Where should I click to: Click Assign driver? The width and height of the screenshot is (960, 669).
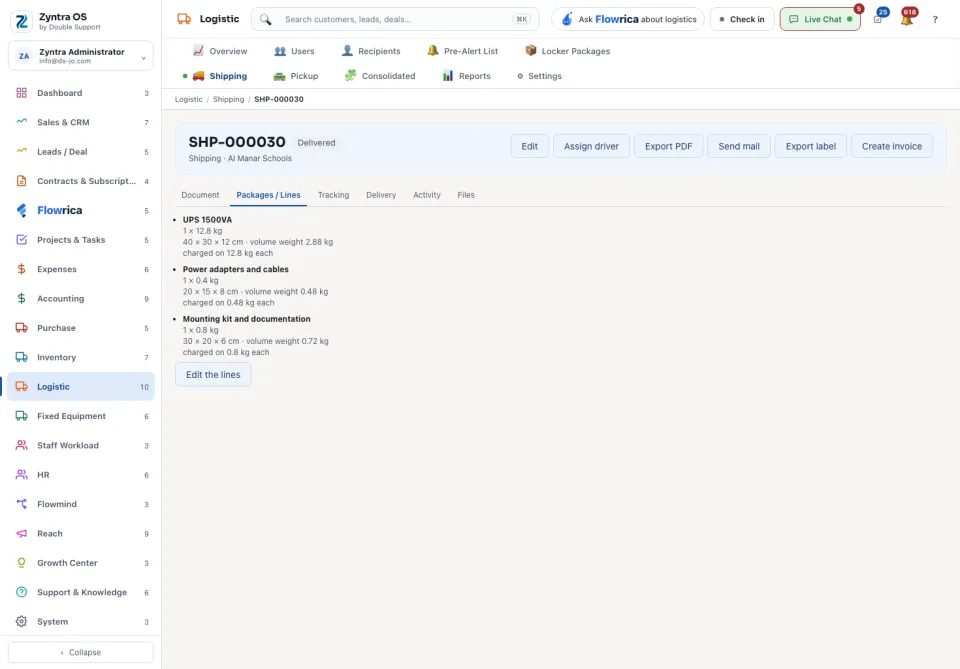(591, 146)
